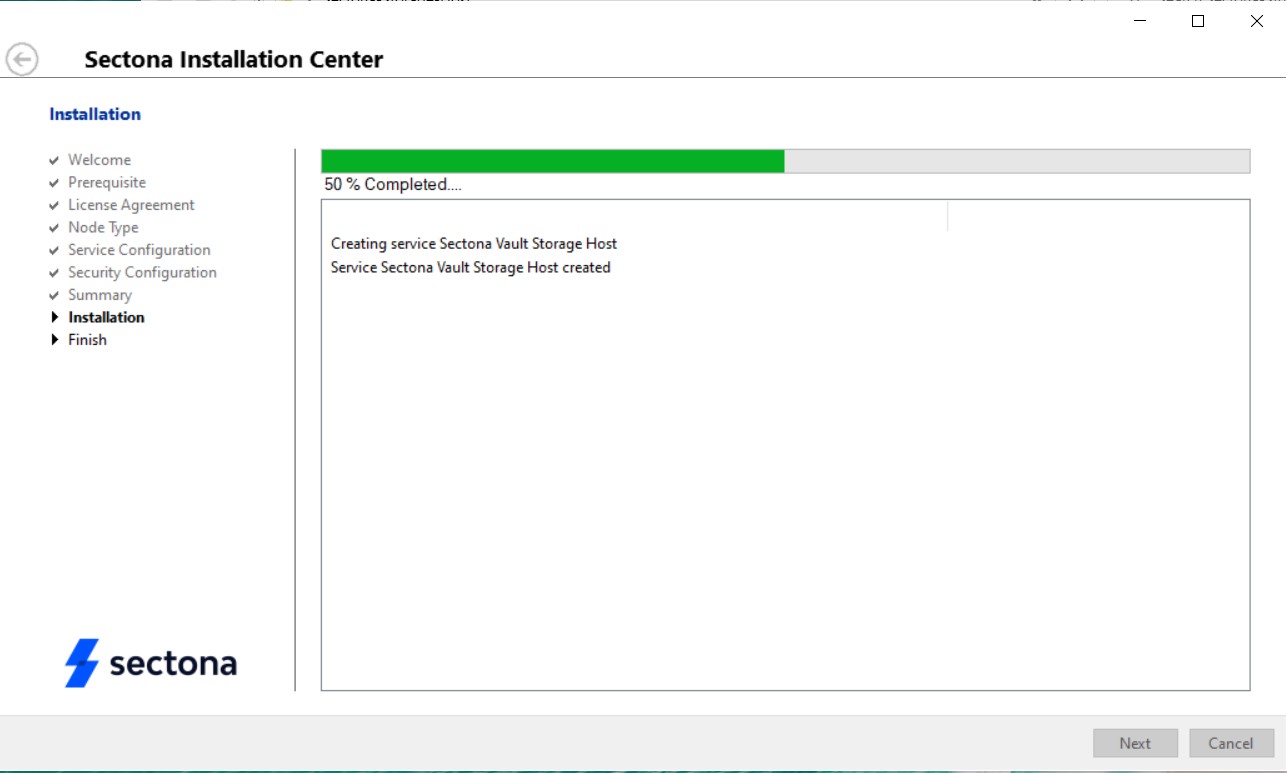This screenshot has height=773, width=1287.
Task: Select the Finish step in sidebar
Action: [x=87, y=340]
